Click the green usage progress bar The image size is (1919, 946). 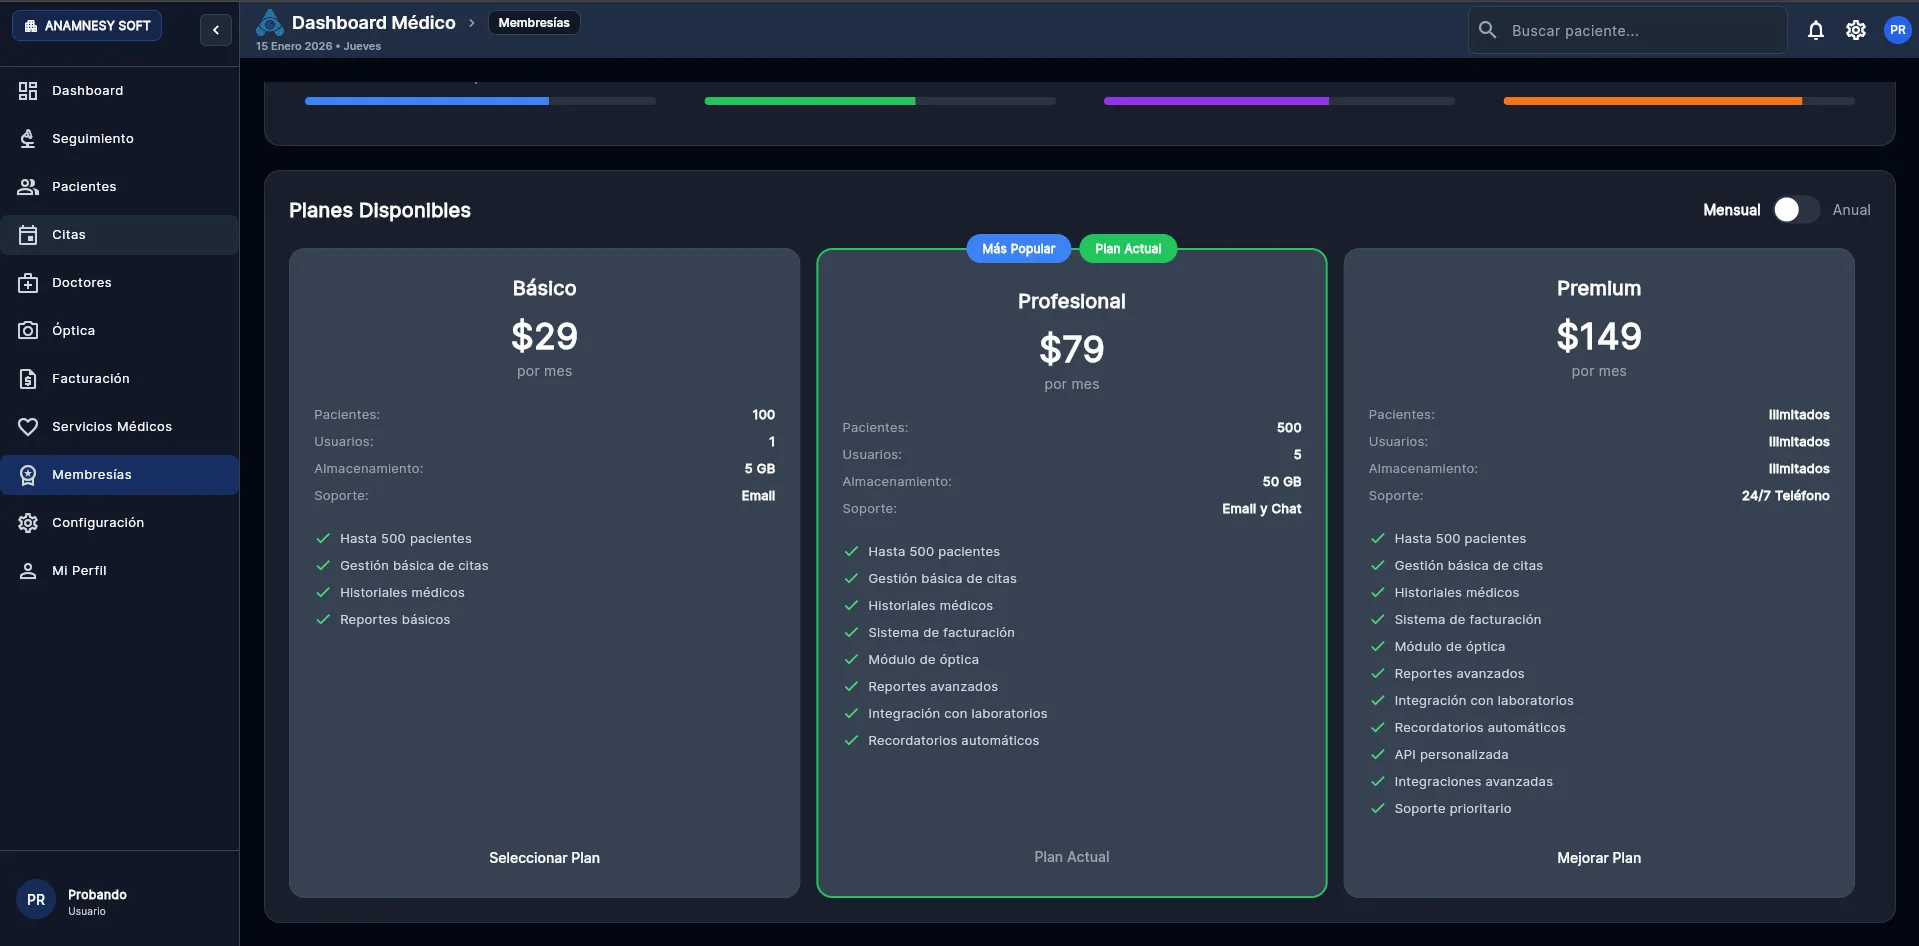pos(880,101)
